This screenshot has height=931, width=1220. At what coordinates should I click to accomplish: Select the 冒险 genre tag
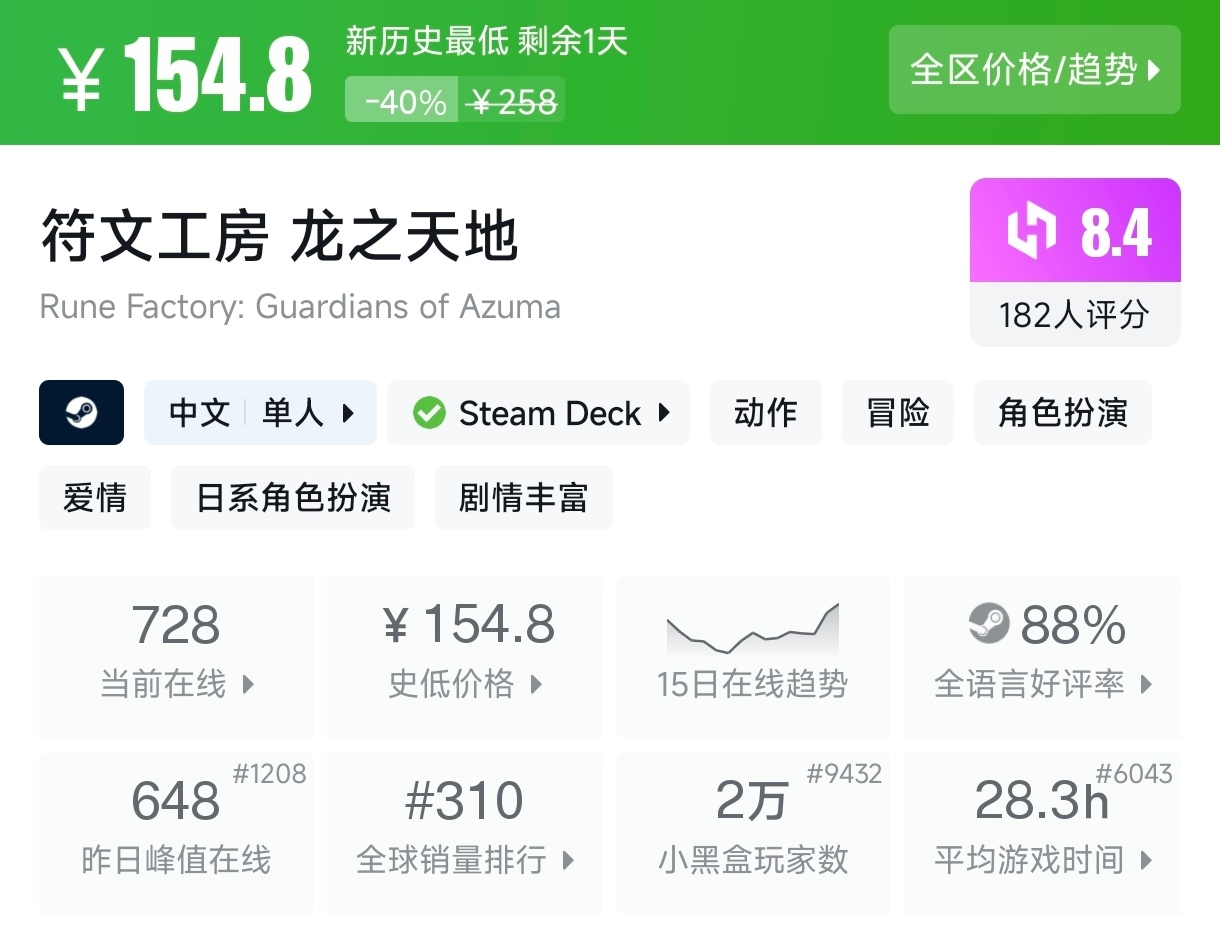(x=897, y=413)
